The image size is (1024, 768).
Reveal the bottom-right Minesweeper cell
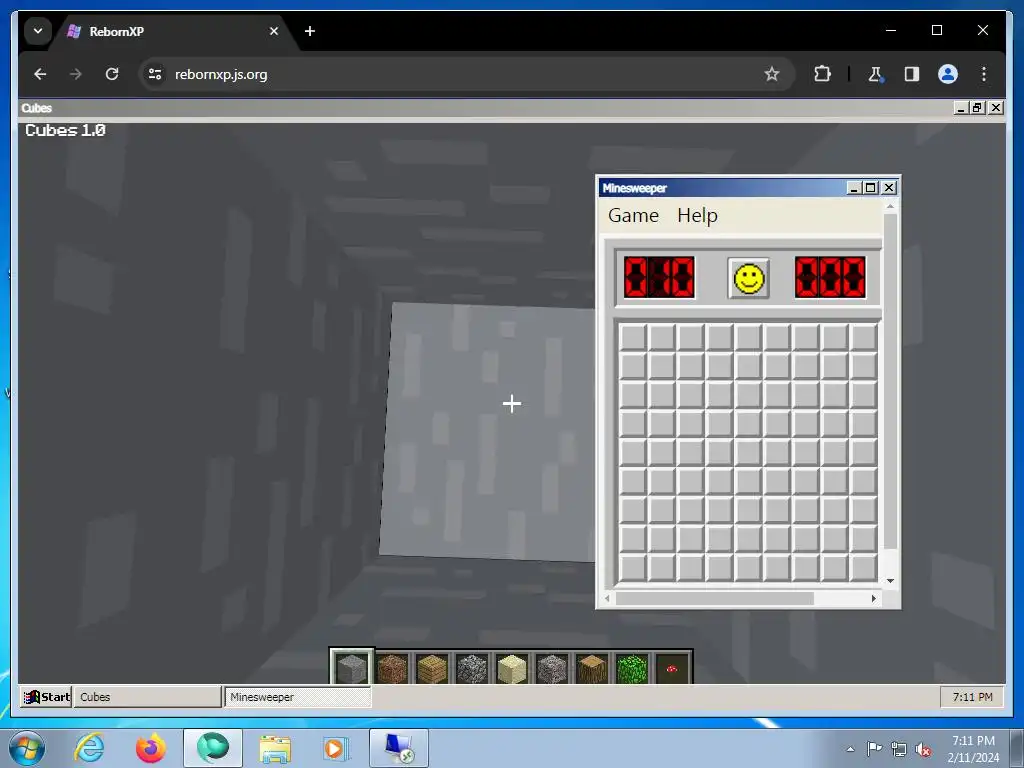pos(863,568)
